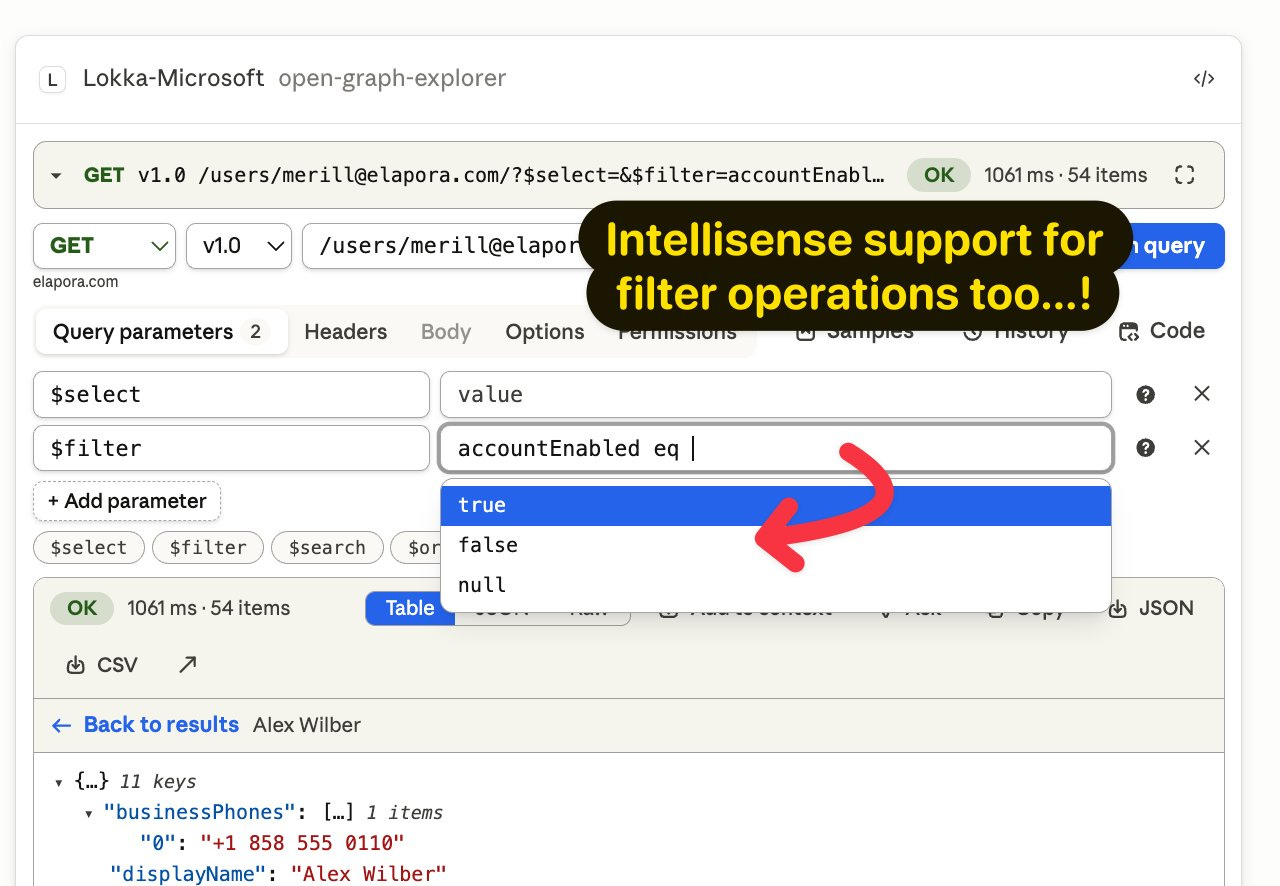Insert the $search chip
The image size is (1280, 886).
point(327,547)
